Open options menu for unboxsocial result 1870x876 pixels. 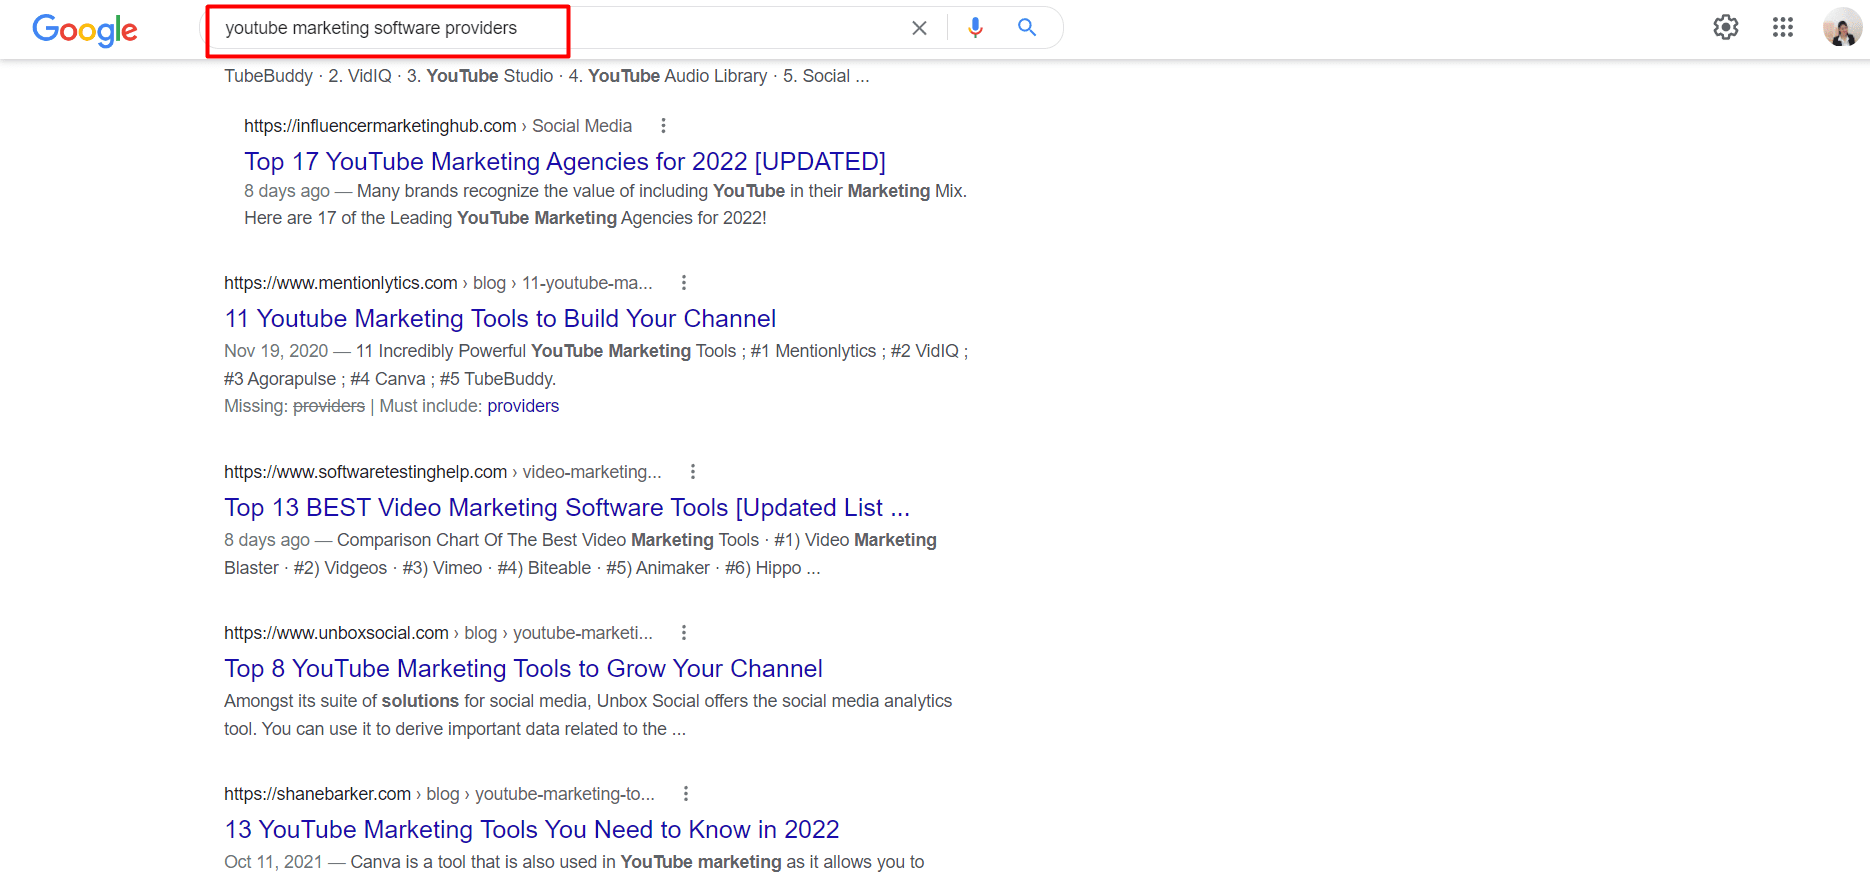coord(684,633)
